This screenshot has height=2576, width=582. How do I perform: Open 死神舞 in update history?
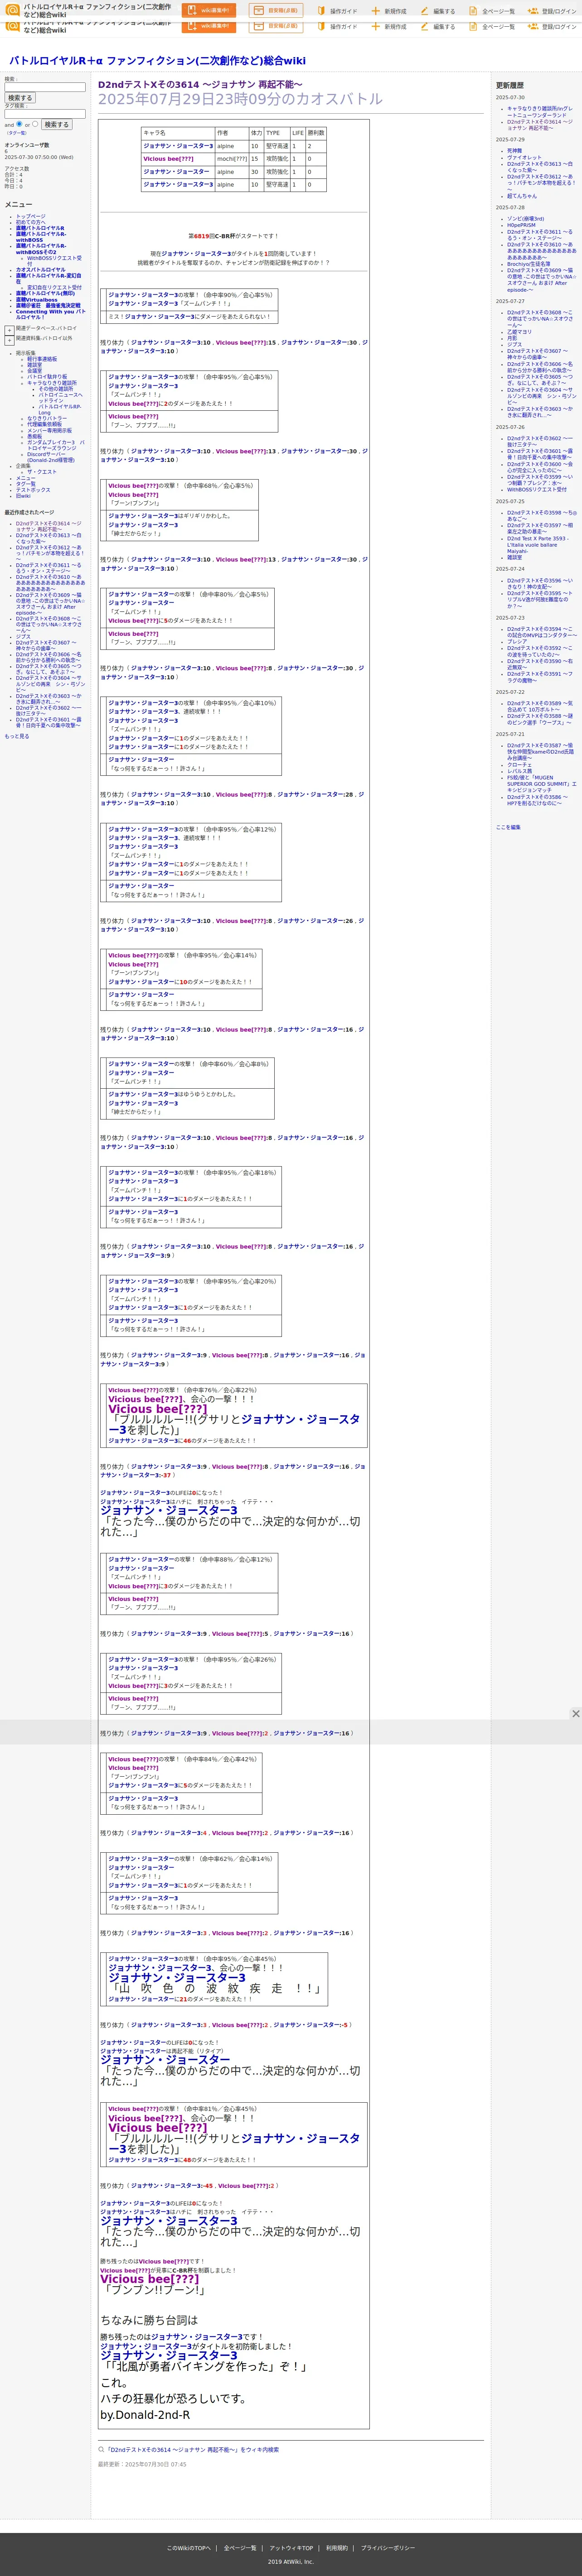click(514, 151)
